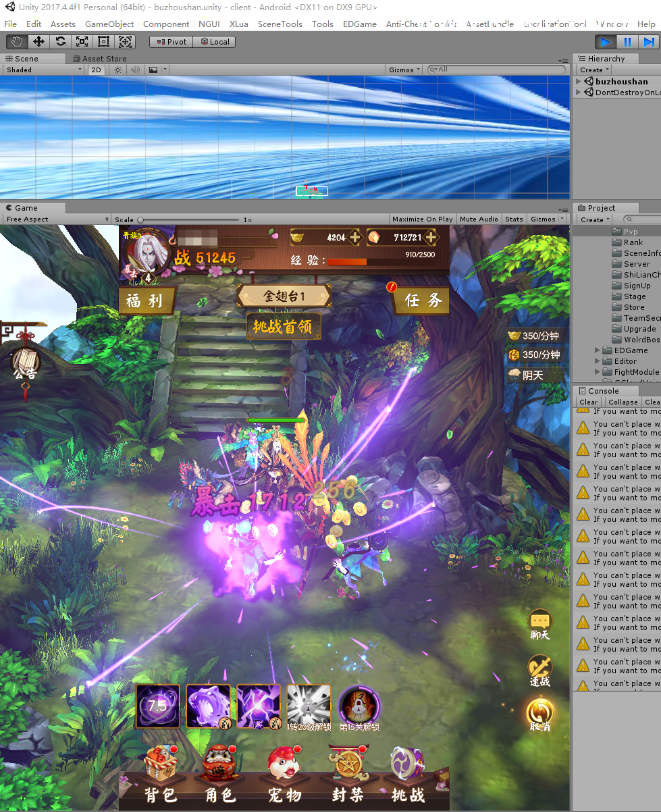Select the Rect transform tool

pos(104,41)
